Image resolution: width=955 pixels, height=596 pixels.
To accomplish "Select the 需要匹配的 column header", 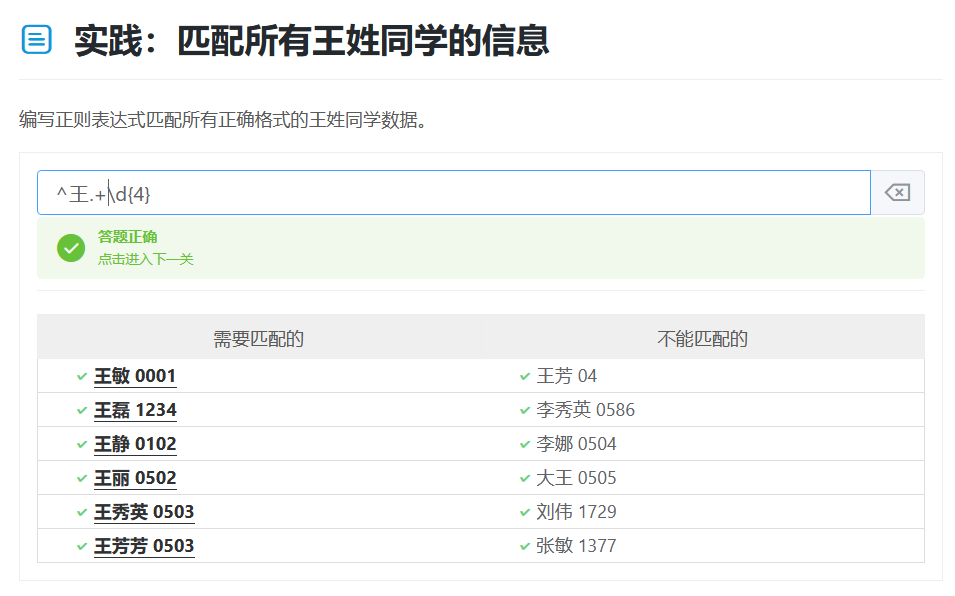I will [258, 339].
